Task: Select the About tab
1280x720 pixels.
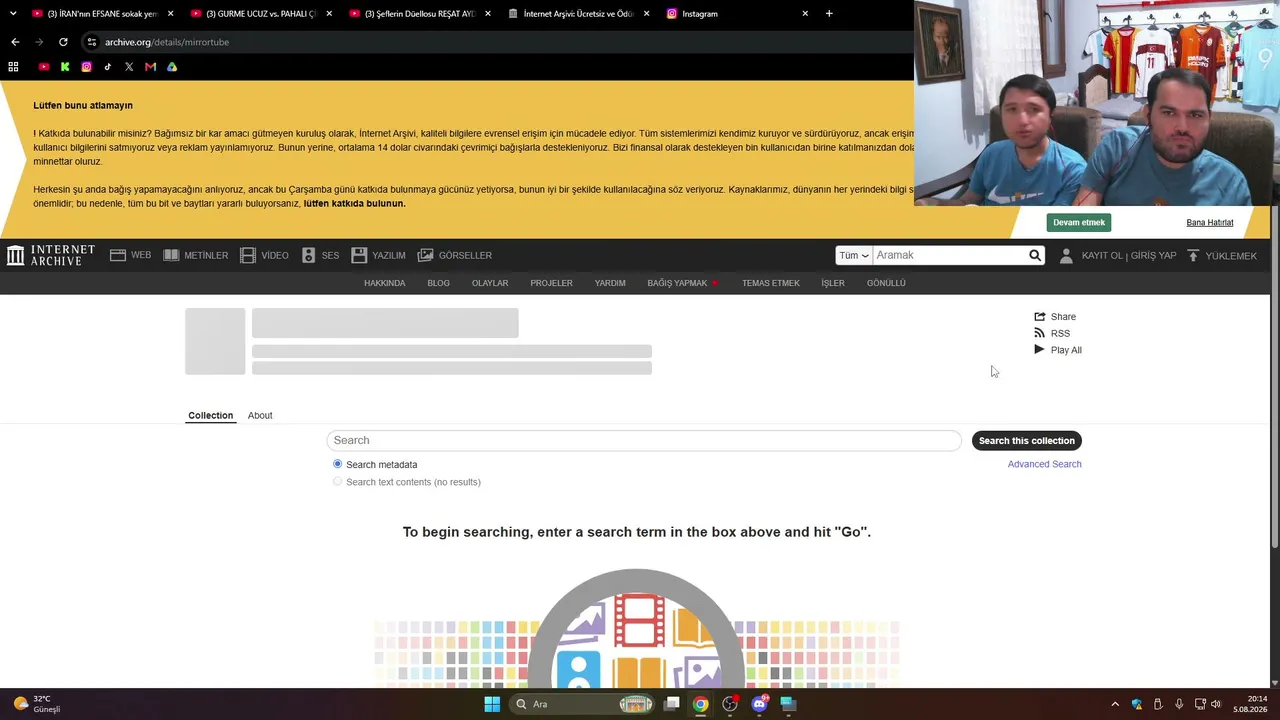Action: 260,415
